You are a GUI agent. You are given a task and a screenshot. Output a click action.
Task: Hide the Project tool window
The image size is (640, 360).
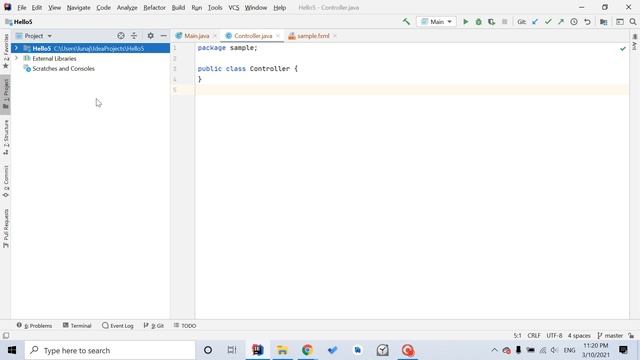click(x=163, y=36)
